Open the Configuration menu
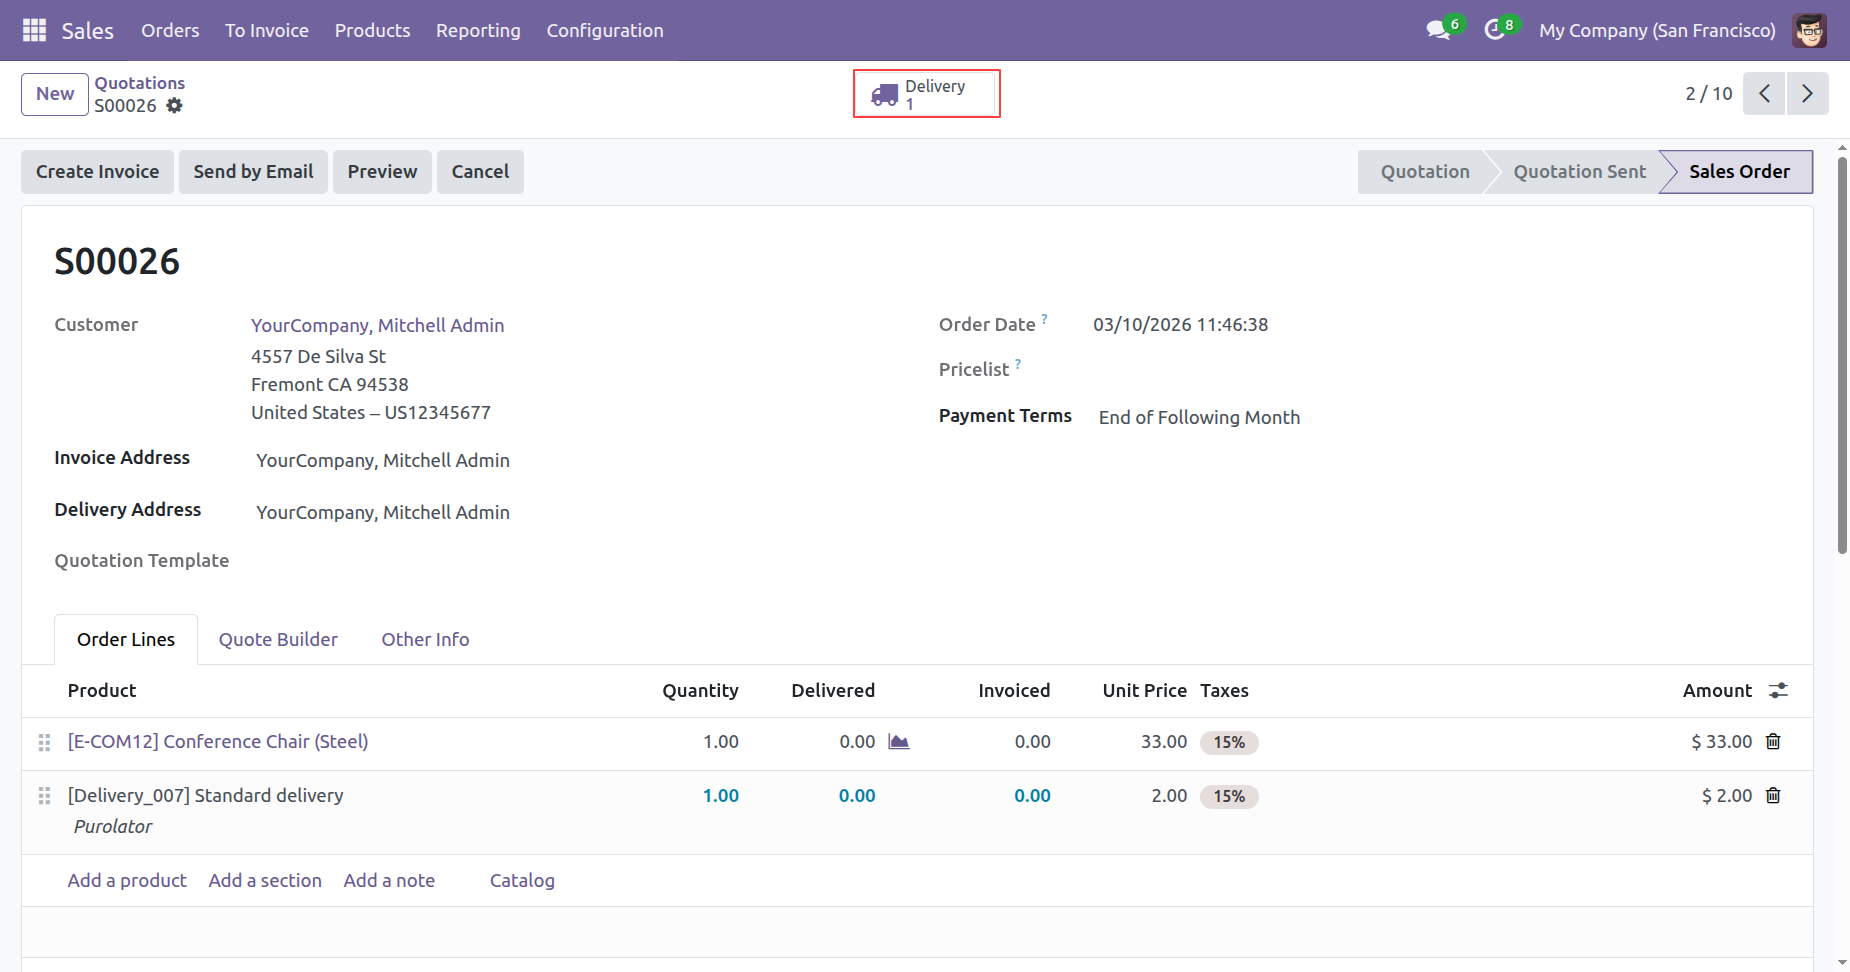1850x972 pixels. 604,30
